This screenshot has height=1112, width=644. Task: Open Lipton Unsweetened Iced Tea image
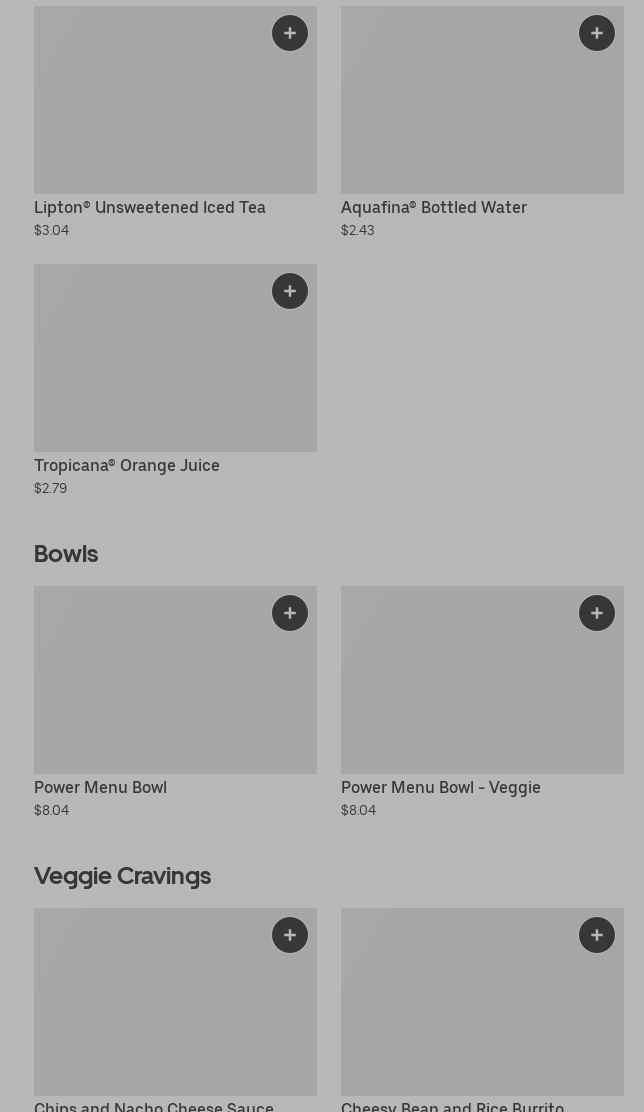pos(160,110)
